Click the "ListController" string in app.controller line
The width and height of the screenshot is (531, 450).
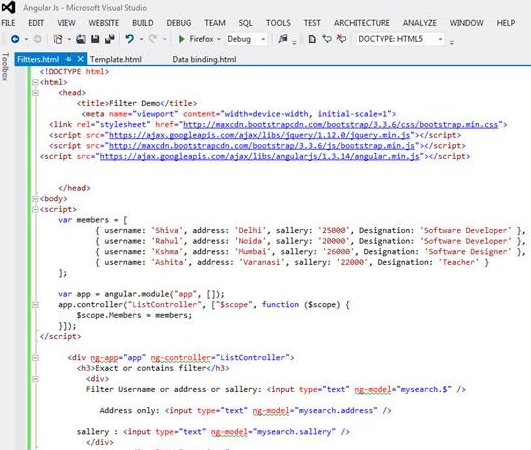(164, 305)
